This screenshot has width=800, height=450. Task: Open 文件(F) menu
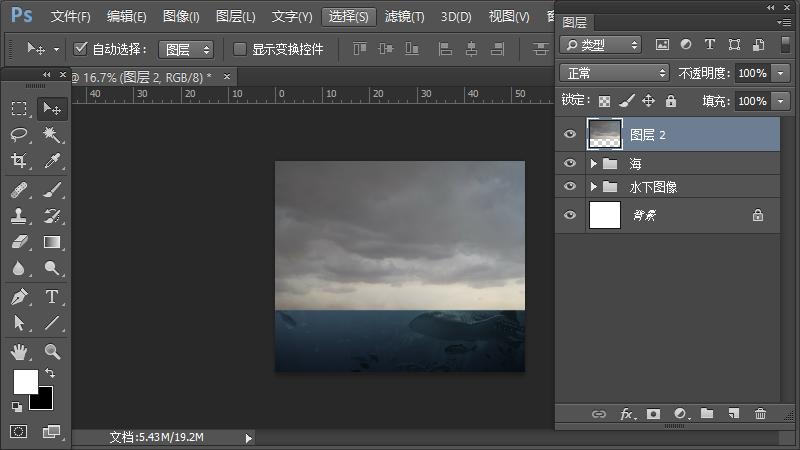click(x=70, y=17)
